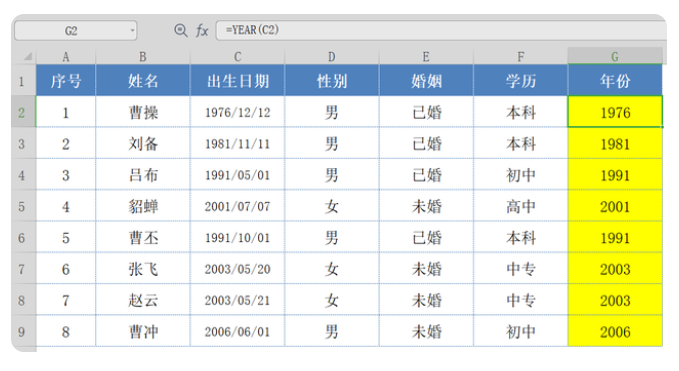Select column D header

click(x=332, y=57)
